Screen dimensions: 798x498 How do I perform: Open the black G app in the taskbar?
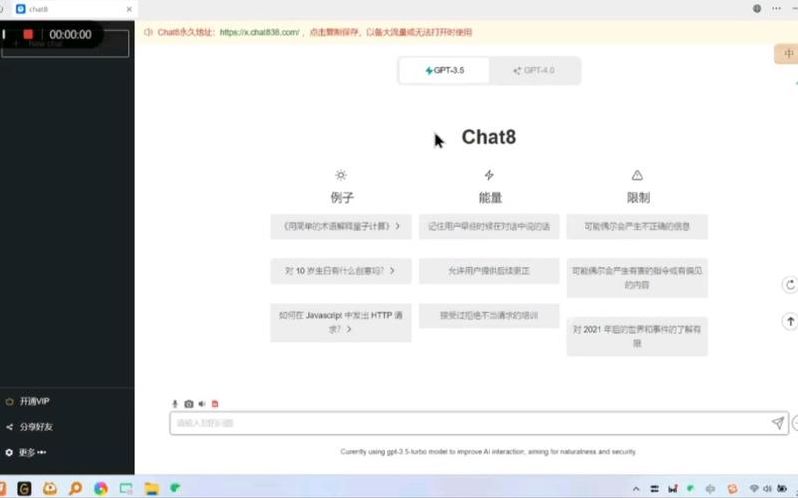[24, 489]
